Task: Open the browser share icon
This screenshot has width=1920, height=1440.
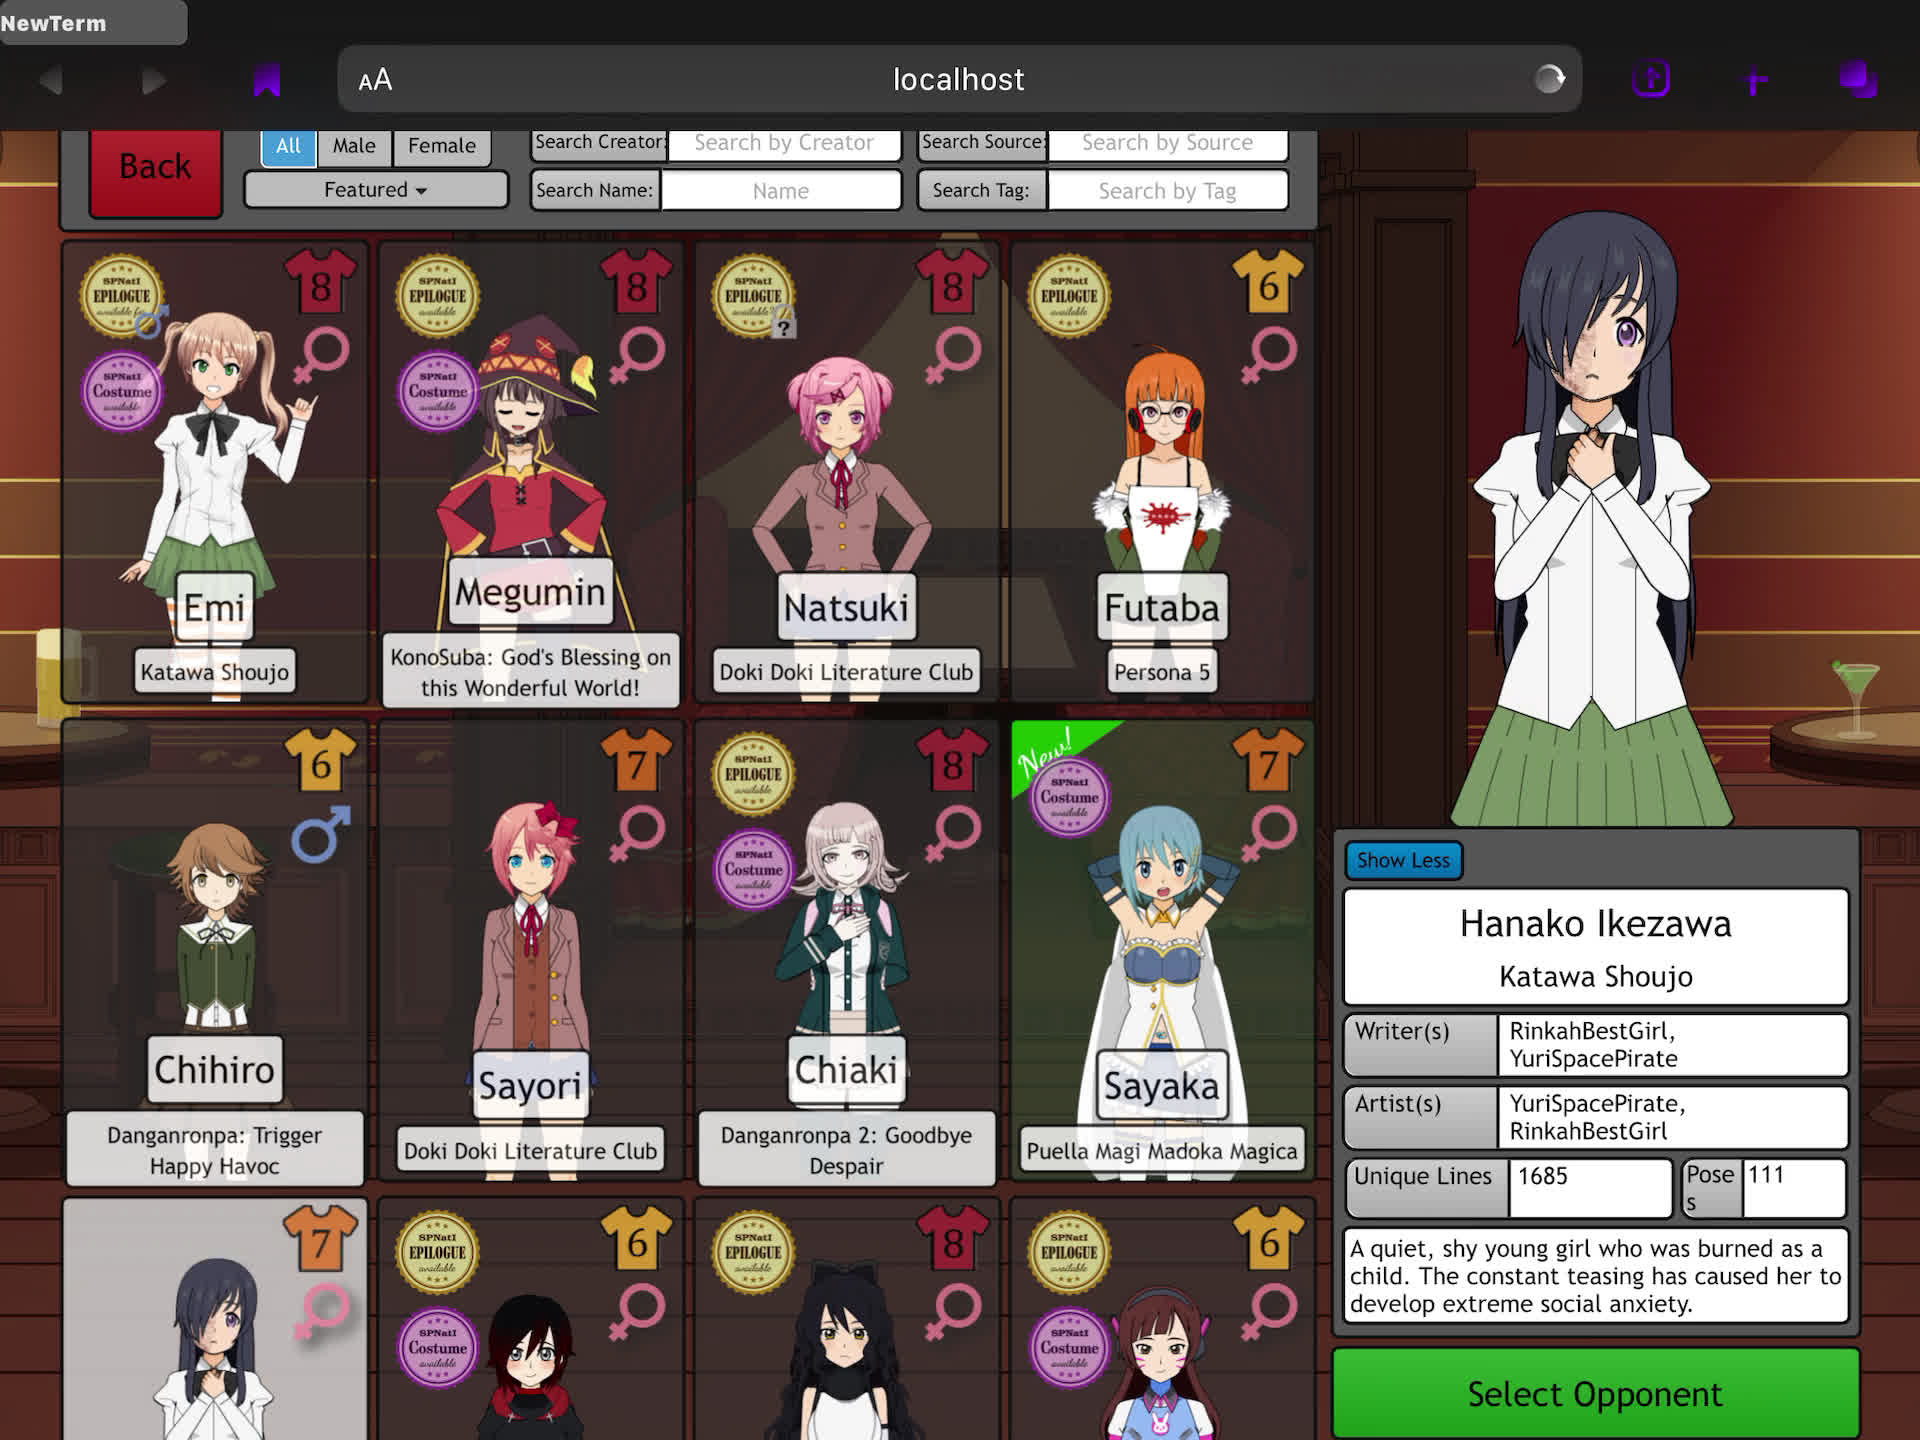Action: pyautogui.click(x=1650, y=79)
